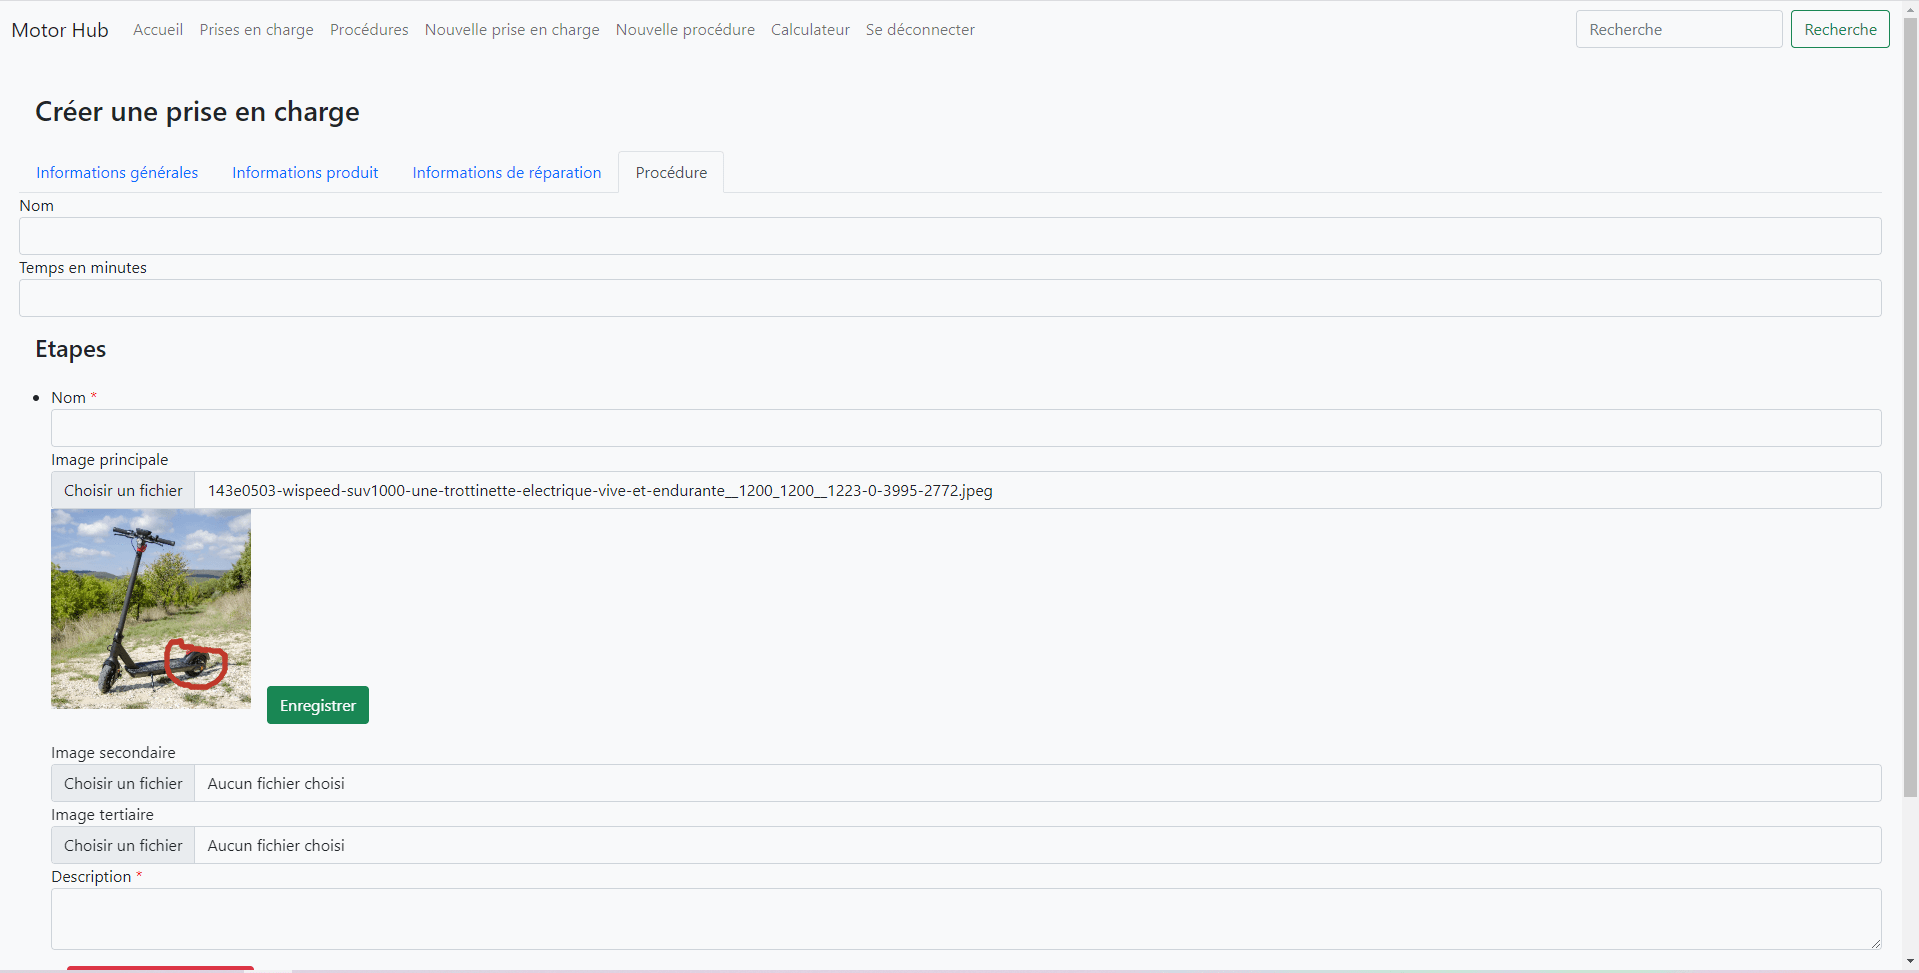Open Nouvelle procédure navigation link
Viewport: 1919px width, 973px height.
coord(685,30)
